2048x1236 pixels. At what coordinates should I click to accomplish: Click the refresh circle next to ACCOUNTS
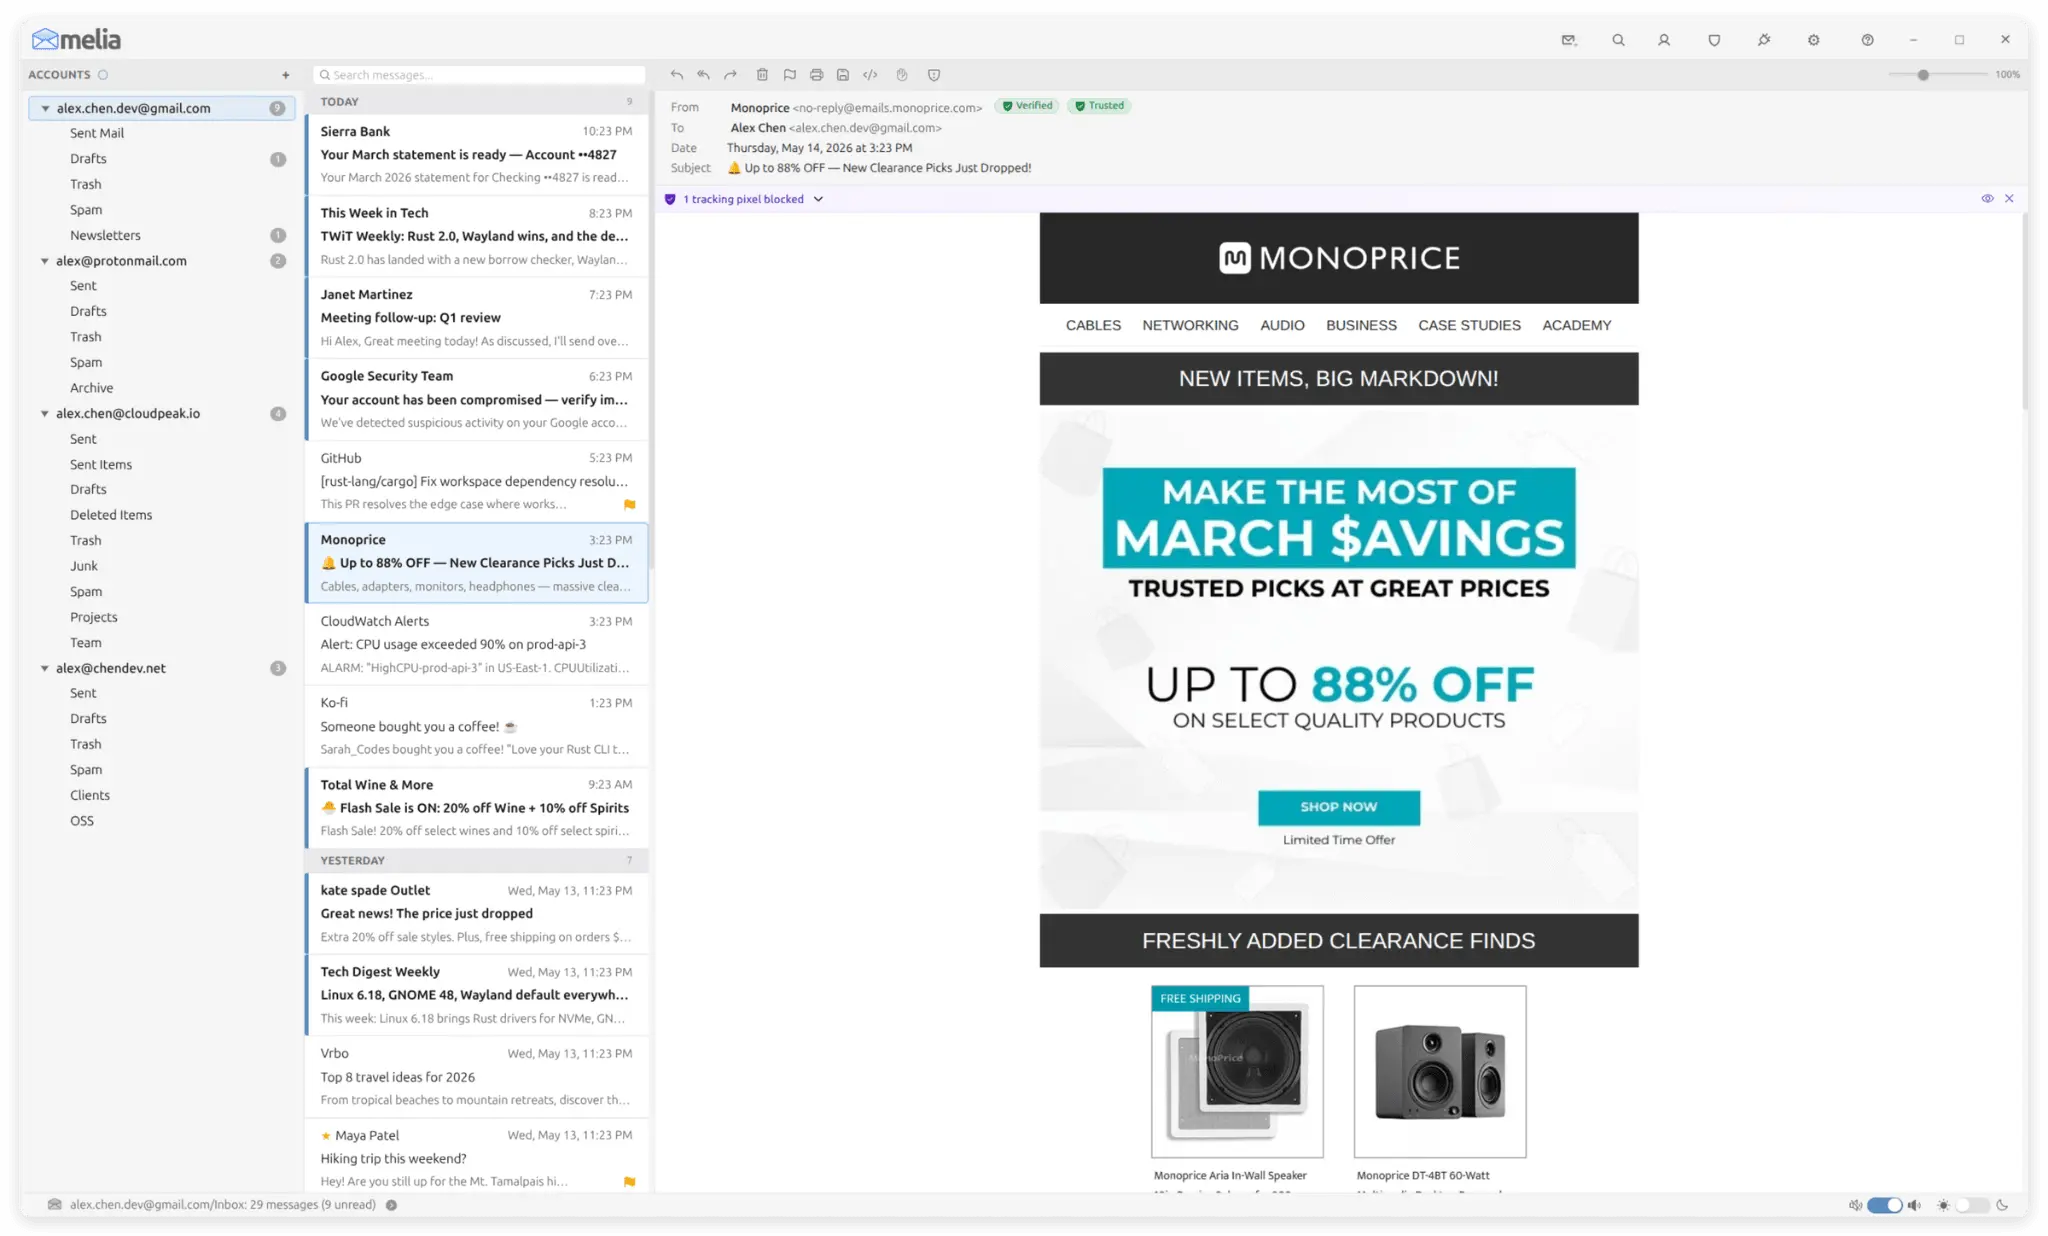tap(103, 75)
